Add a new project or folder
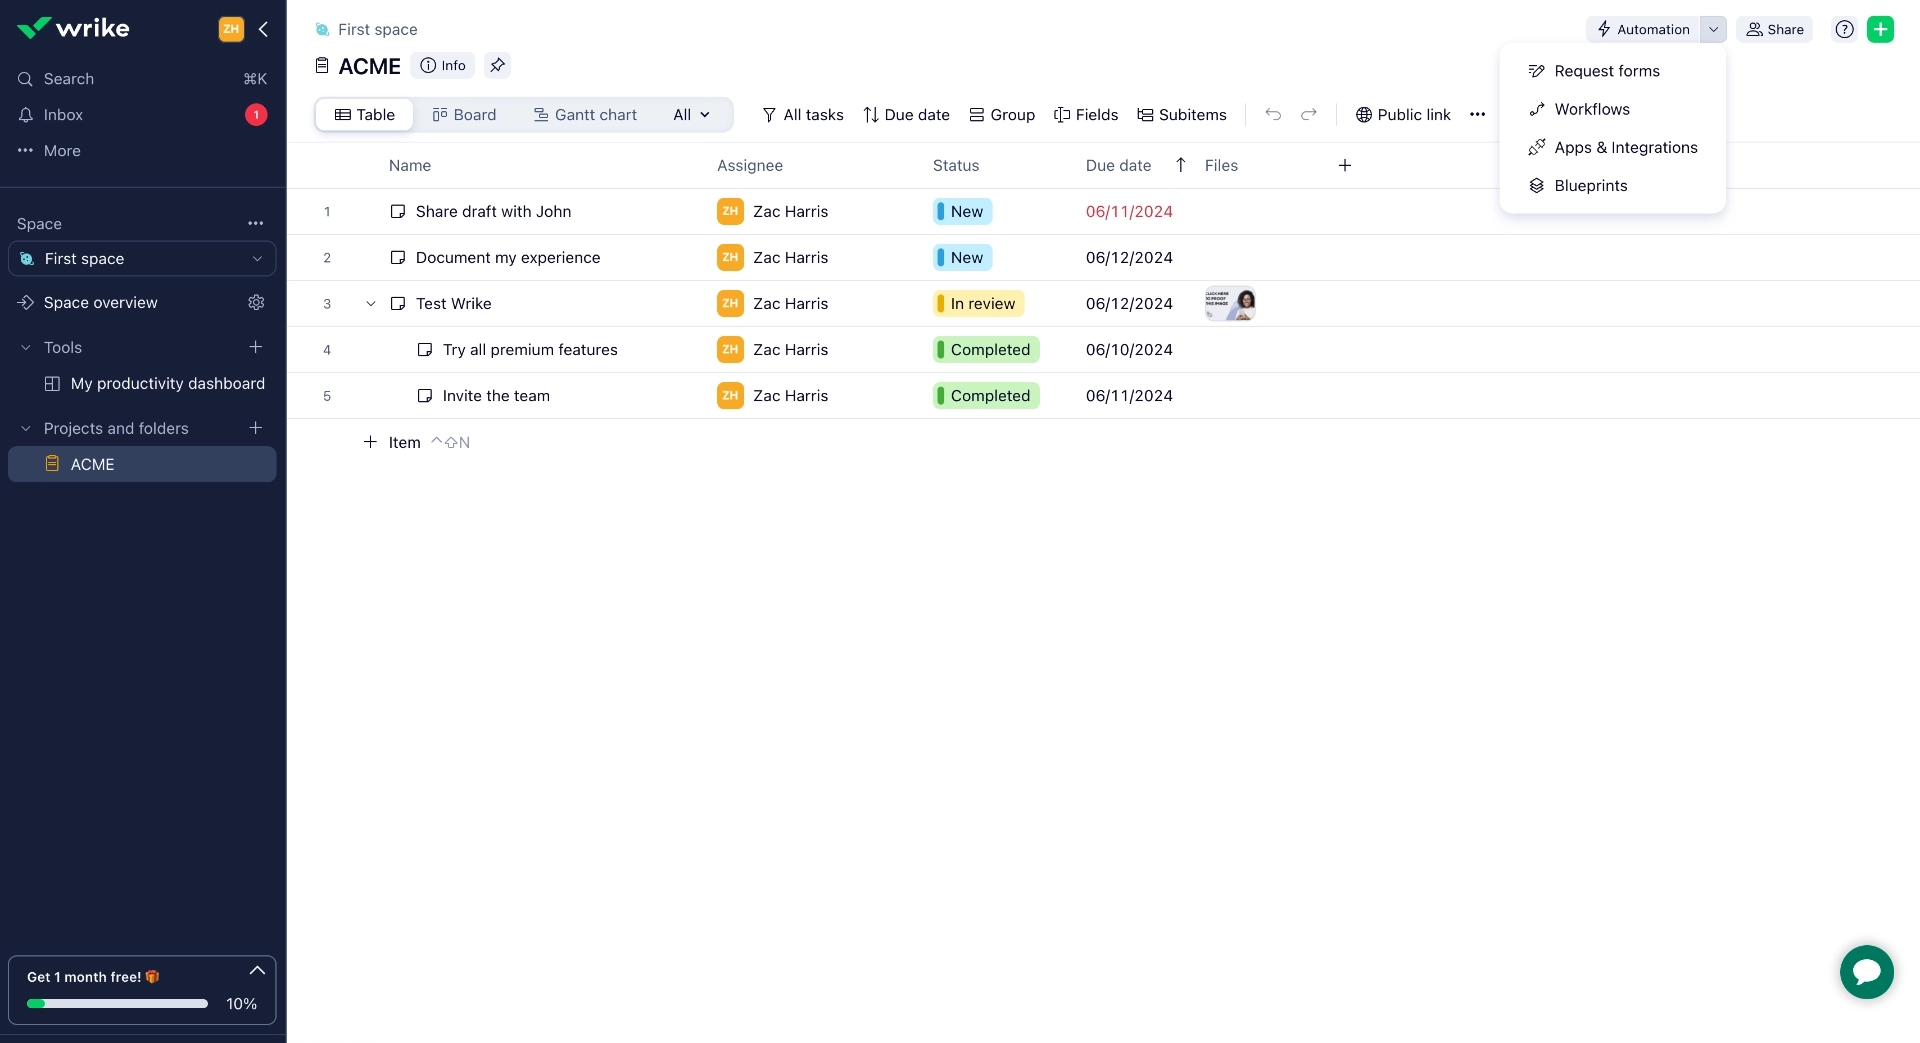The width and height of the screenshot is (1920, 1043). point(256,428)
